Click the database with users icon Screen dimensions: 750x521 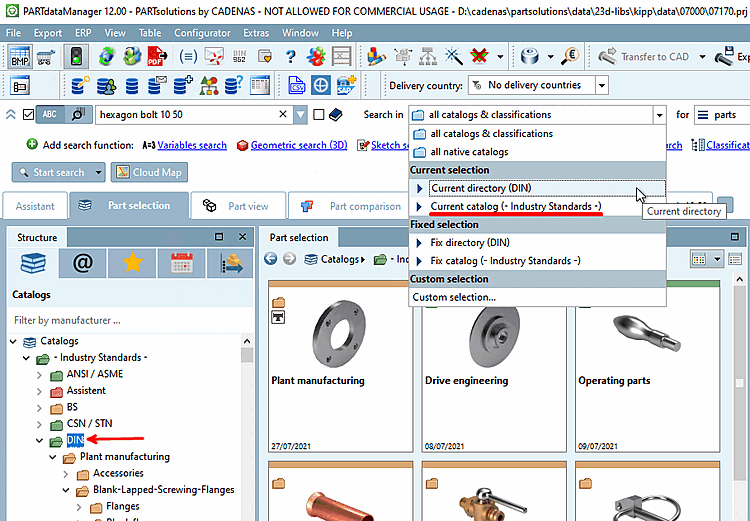coord(106,86)
